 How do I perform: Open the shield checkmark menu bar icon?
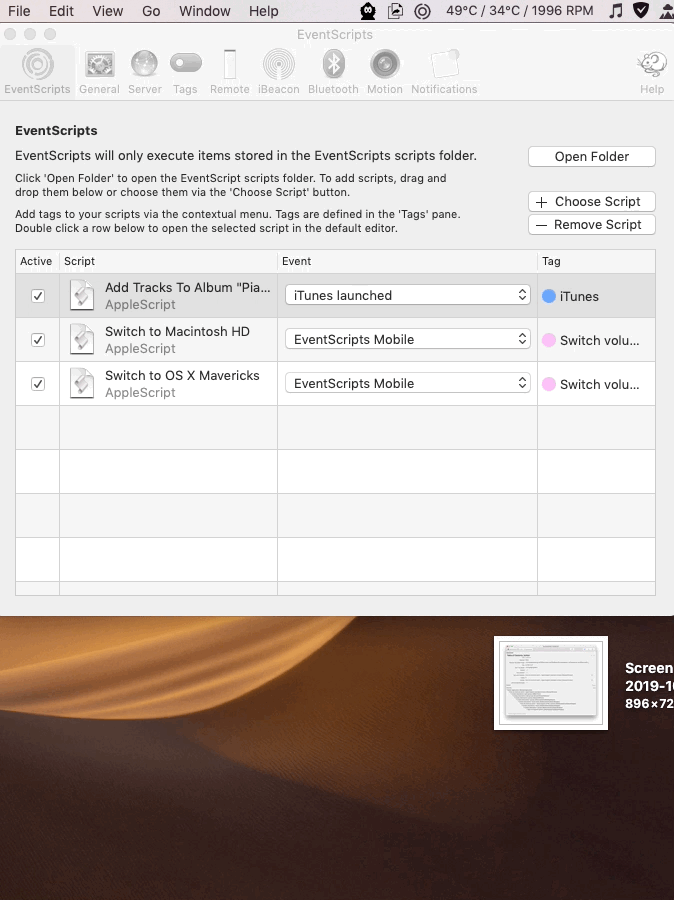[x=641, y=10]
